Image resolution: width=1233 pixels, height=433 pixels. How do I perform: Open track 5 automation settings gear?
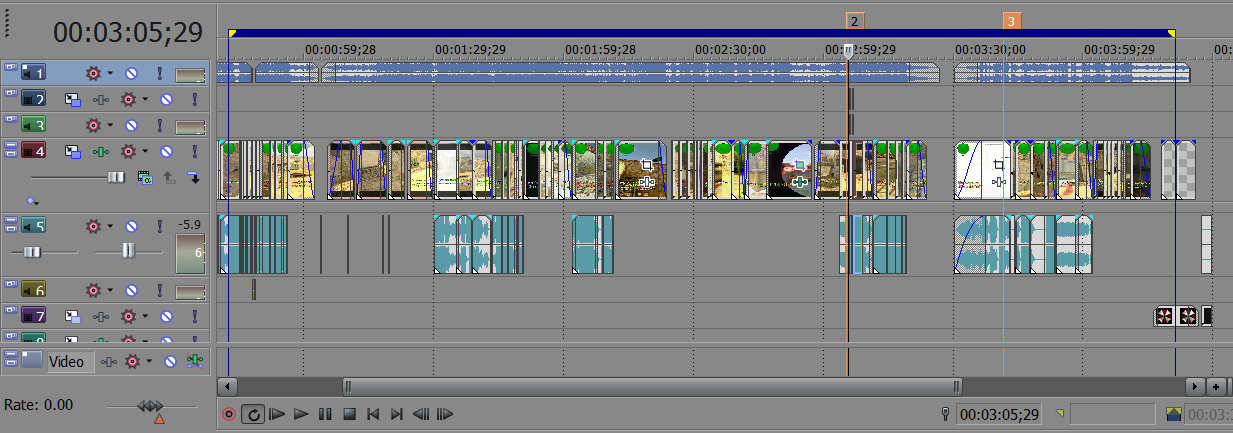(92, 226)
